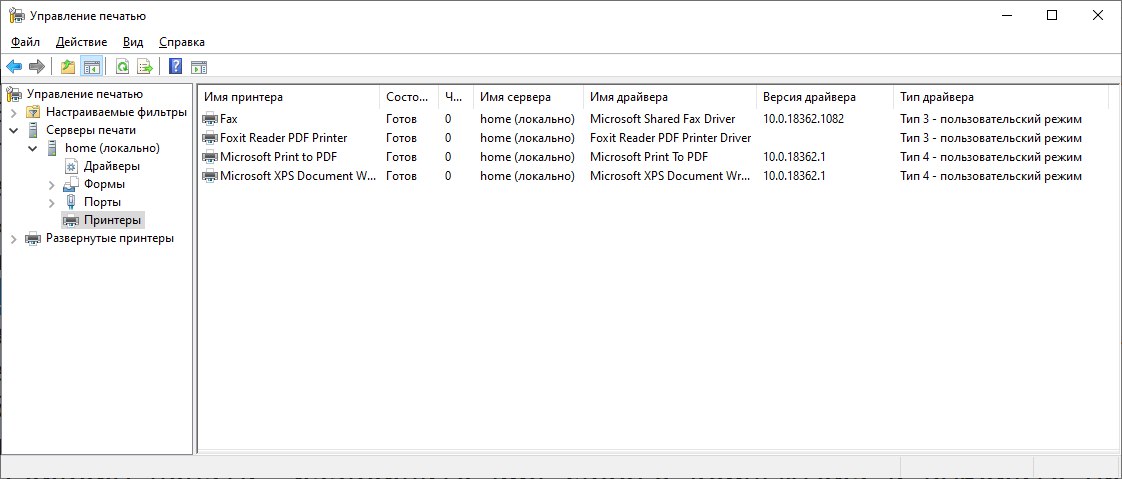Sort by Имя драйвера column header
Viewport: 1122px width, 479px height.
click(670, 97)
